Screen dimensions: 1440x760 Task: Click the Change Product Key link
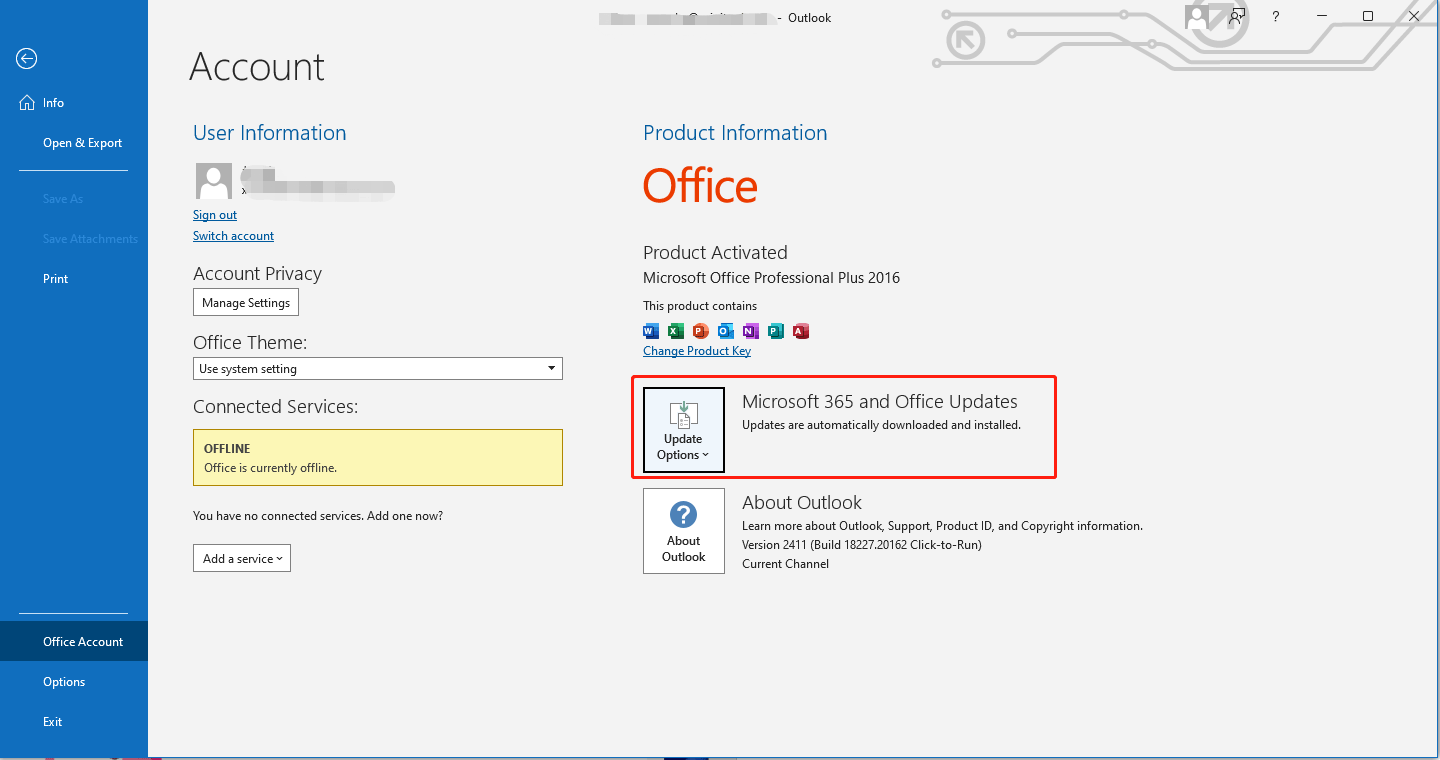pos(697,351)
